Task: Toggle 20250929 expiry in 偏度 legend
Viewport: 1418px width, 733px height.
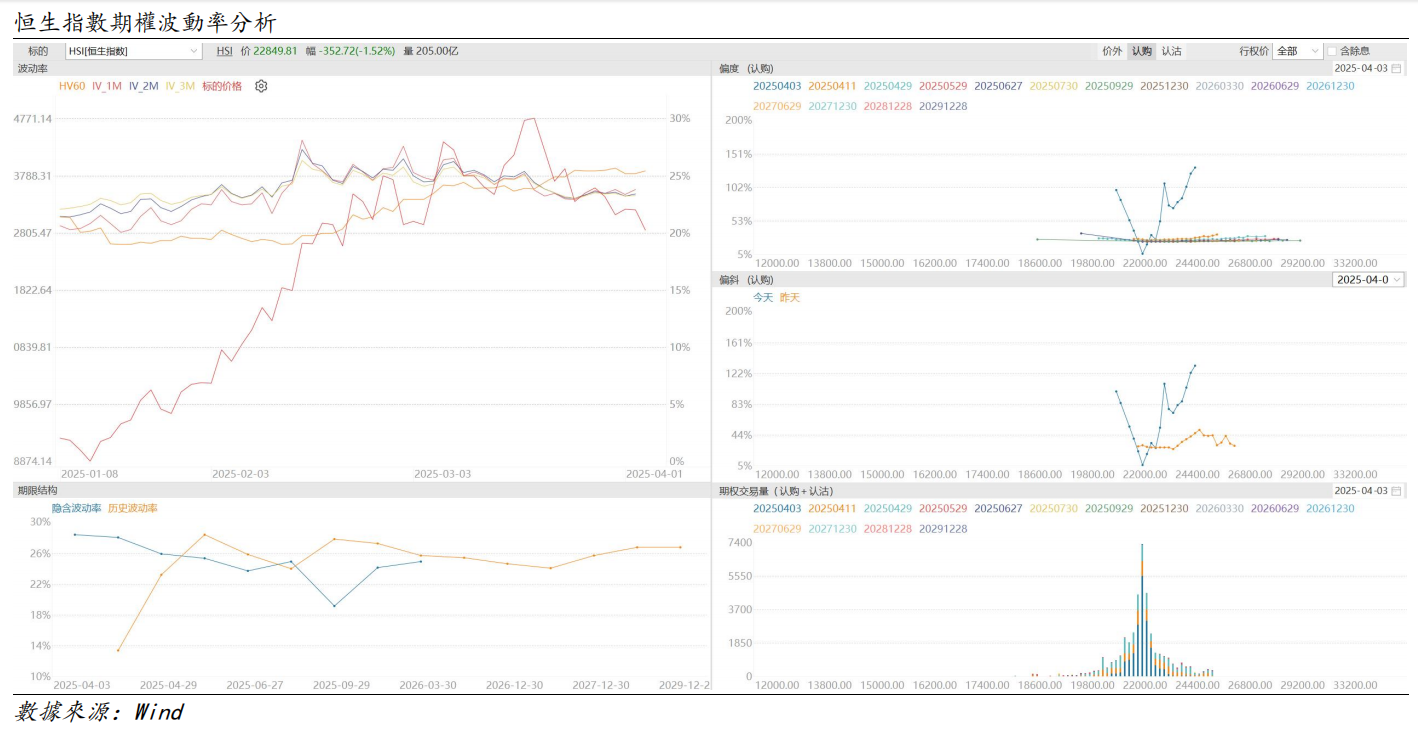Action: click(1109, 86)
